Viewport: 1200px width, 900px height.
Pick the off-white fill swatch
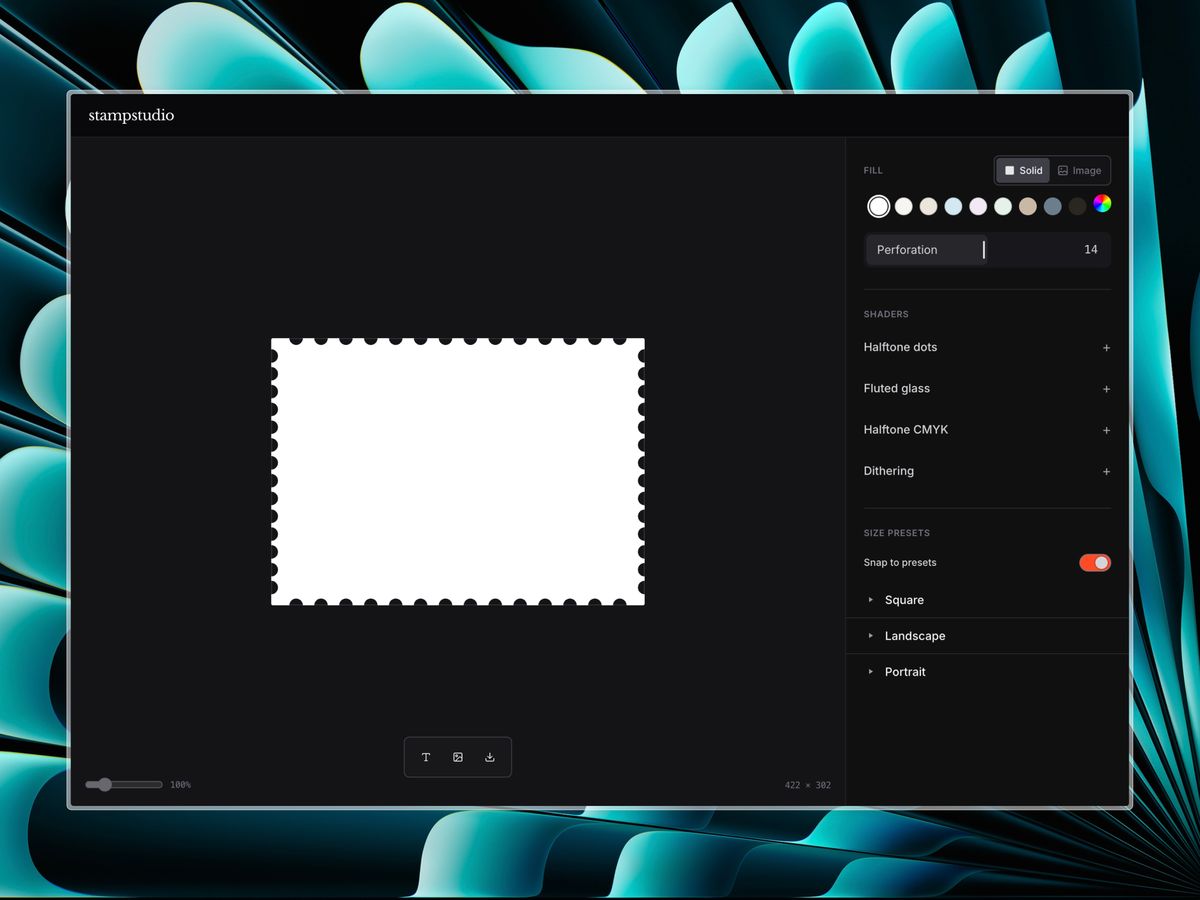tap(904, 206)
